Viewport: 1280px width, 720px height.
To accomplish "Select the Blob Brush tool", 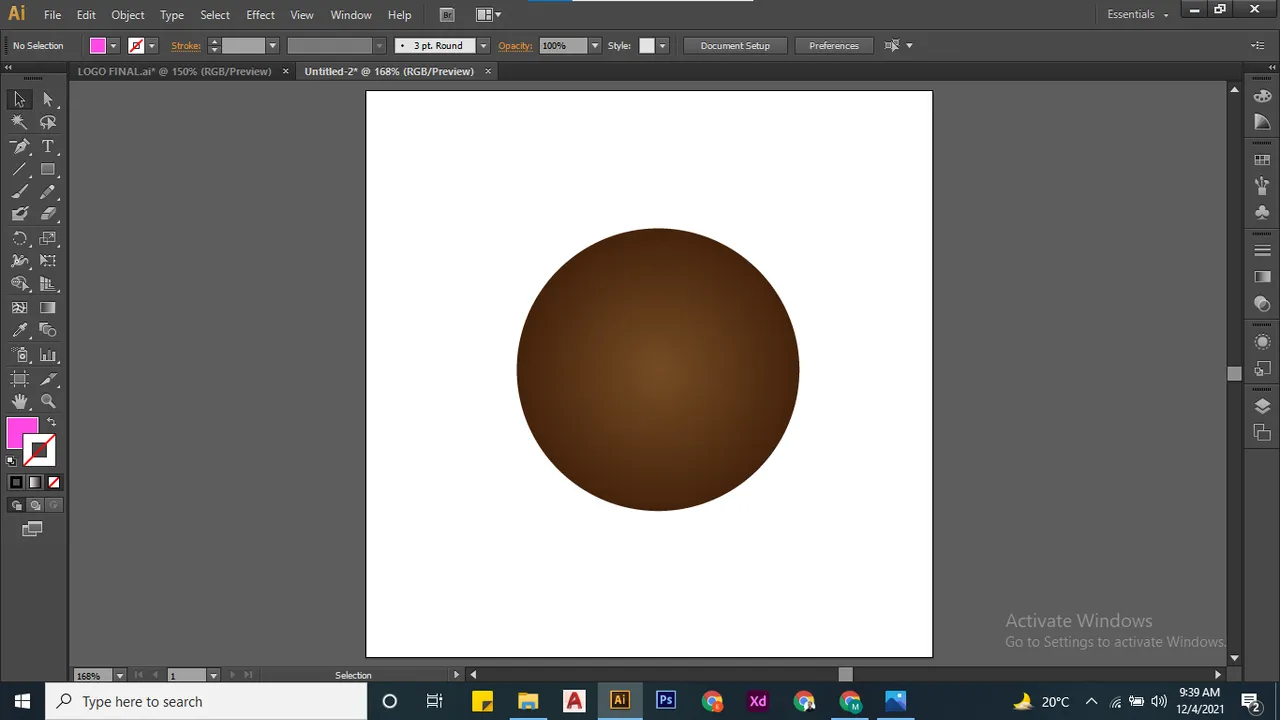I will click(x=19, y=214).
